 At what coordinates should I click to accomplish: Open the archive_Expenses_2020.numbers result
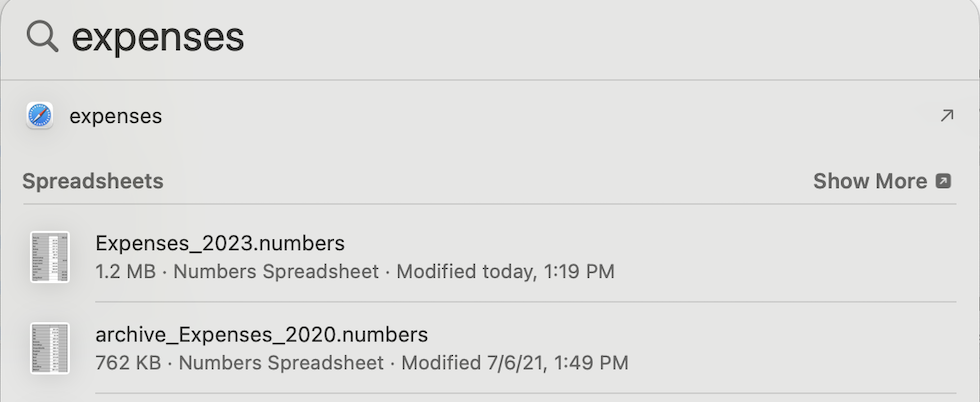coord(262,334)
